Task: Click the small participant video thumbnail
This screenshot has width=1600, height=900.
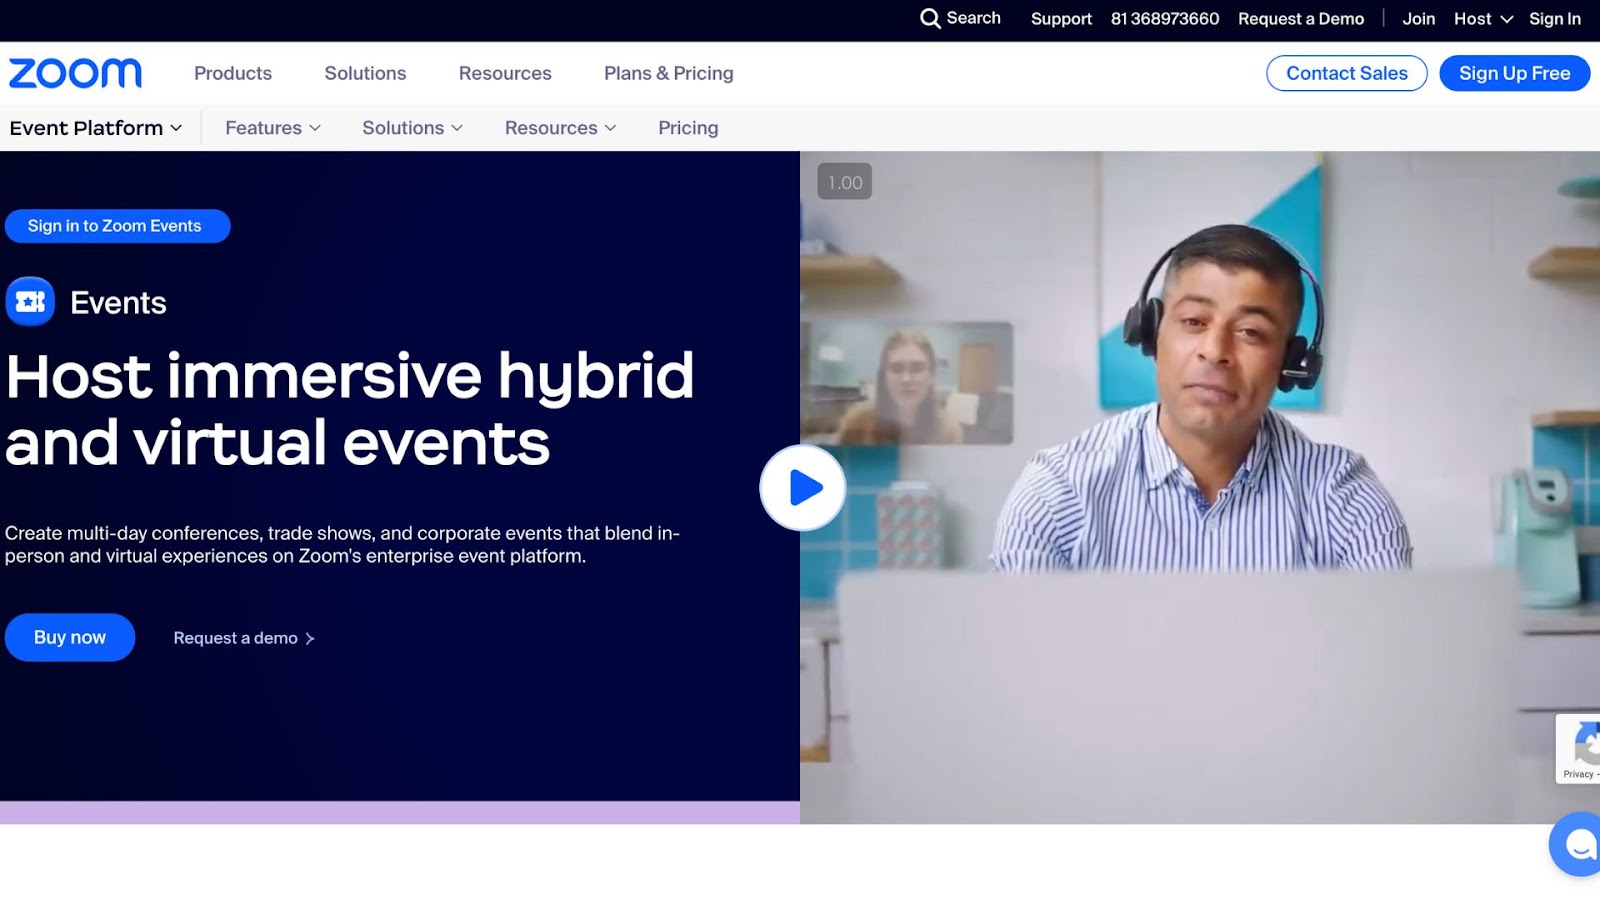Action: (x=907, y=383)
